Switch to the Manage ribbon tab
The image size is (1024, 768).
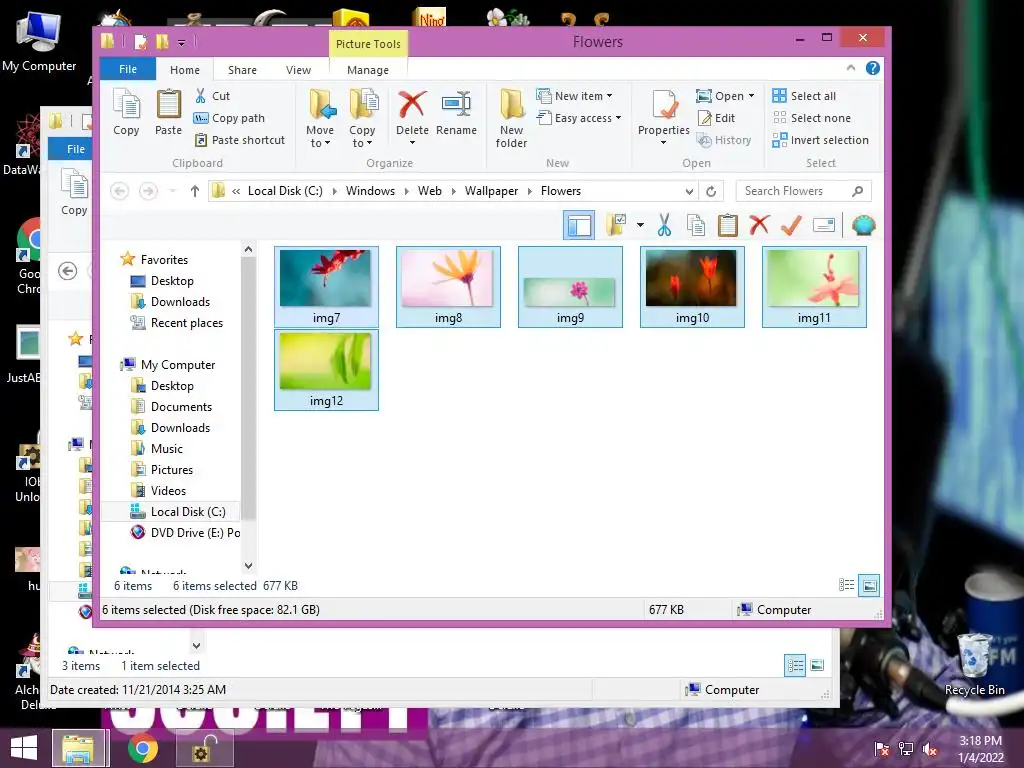click(x=368, y=70)
